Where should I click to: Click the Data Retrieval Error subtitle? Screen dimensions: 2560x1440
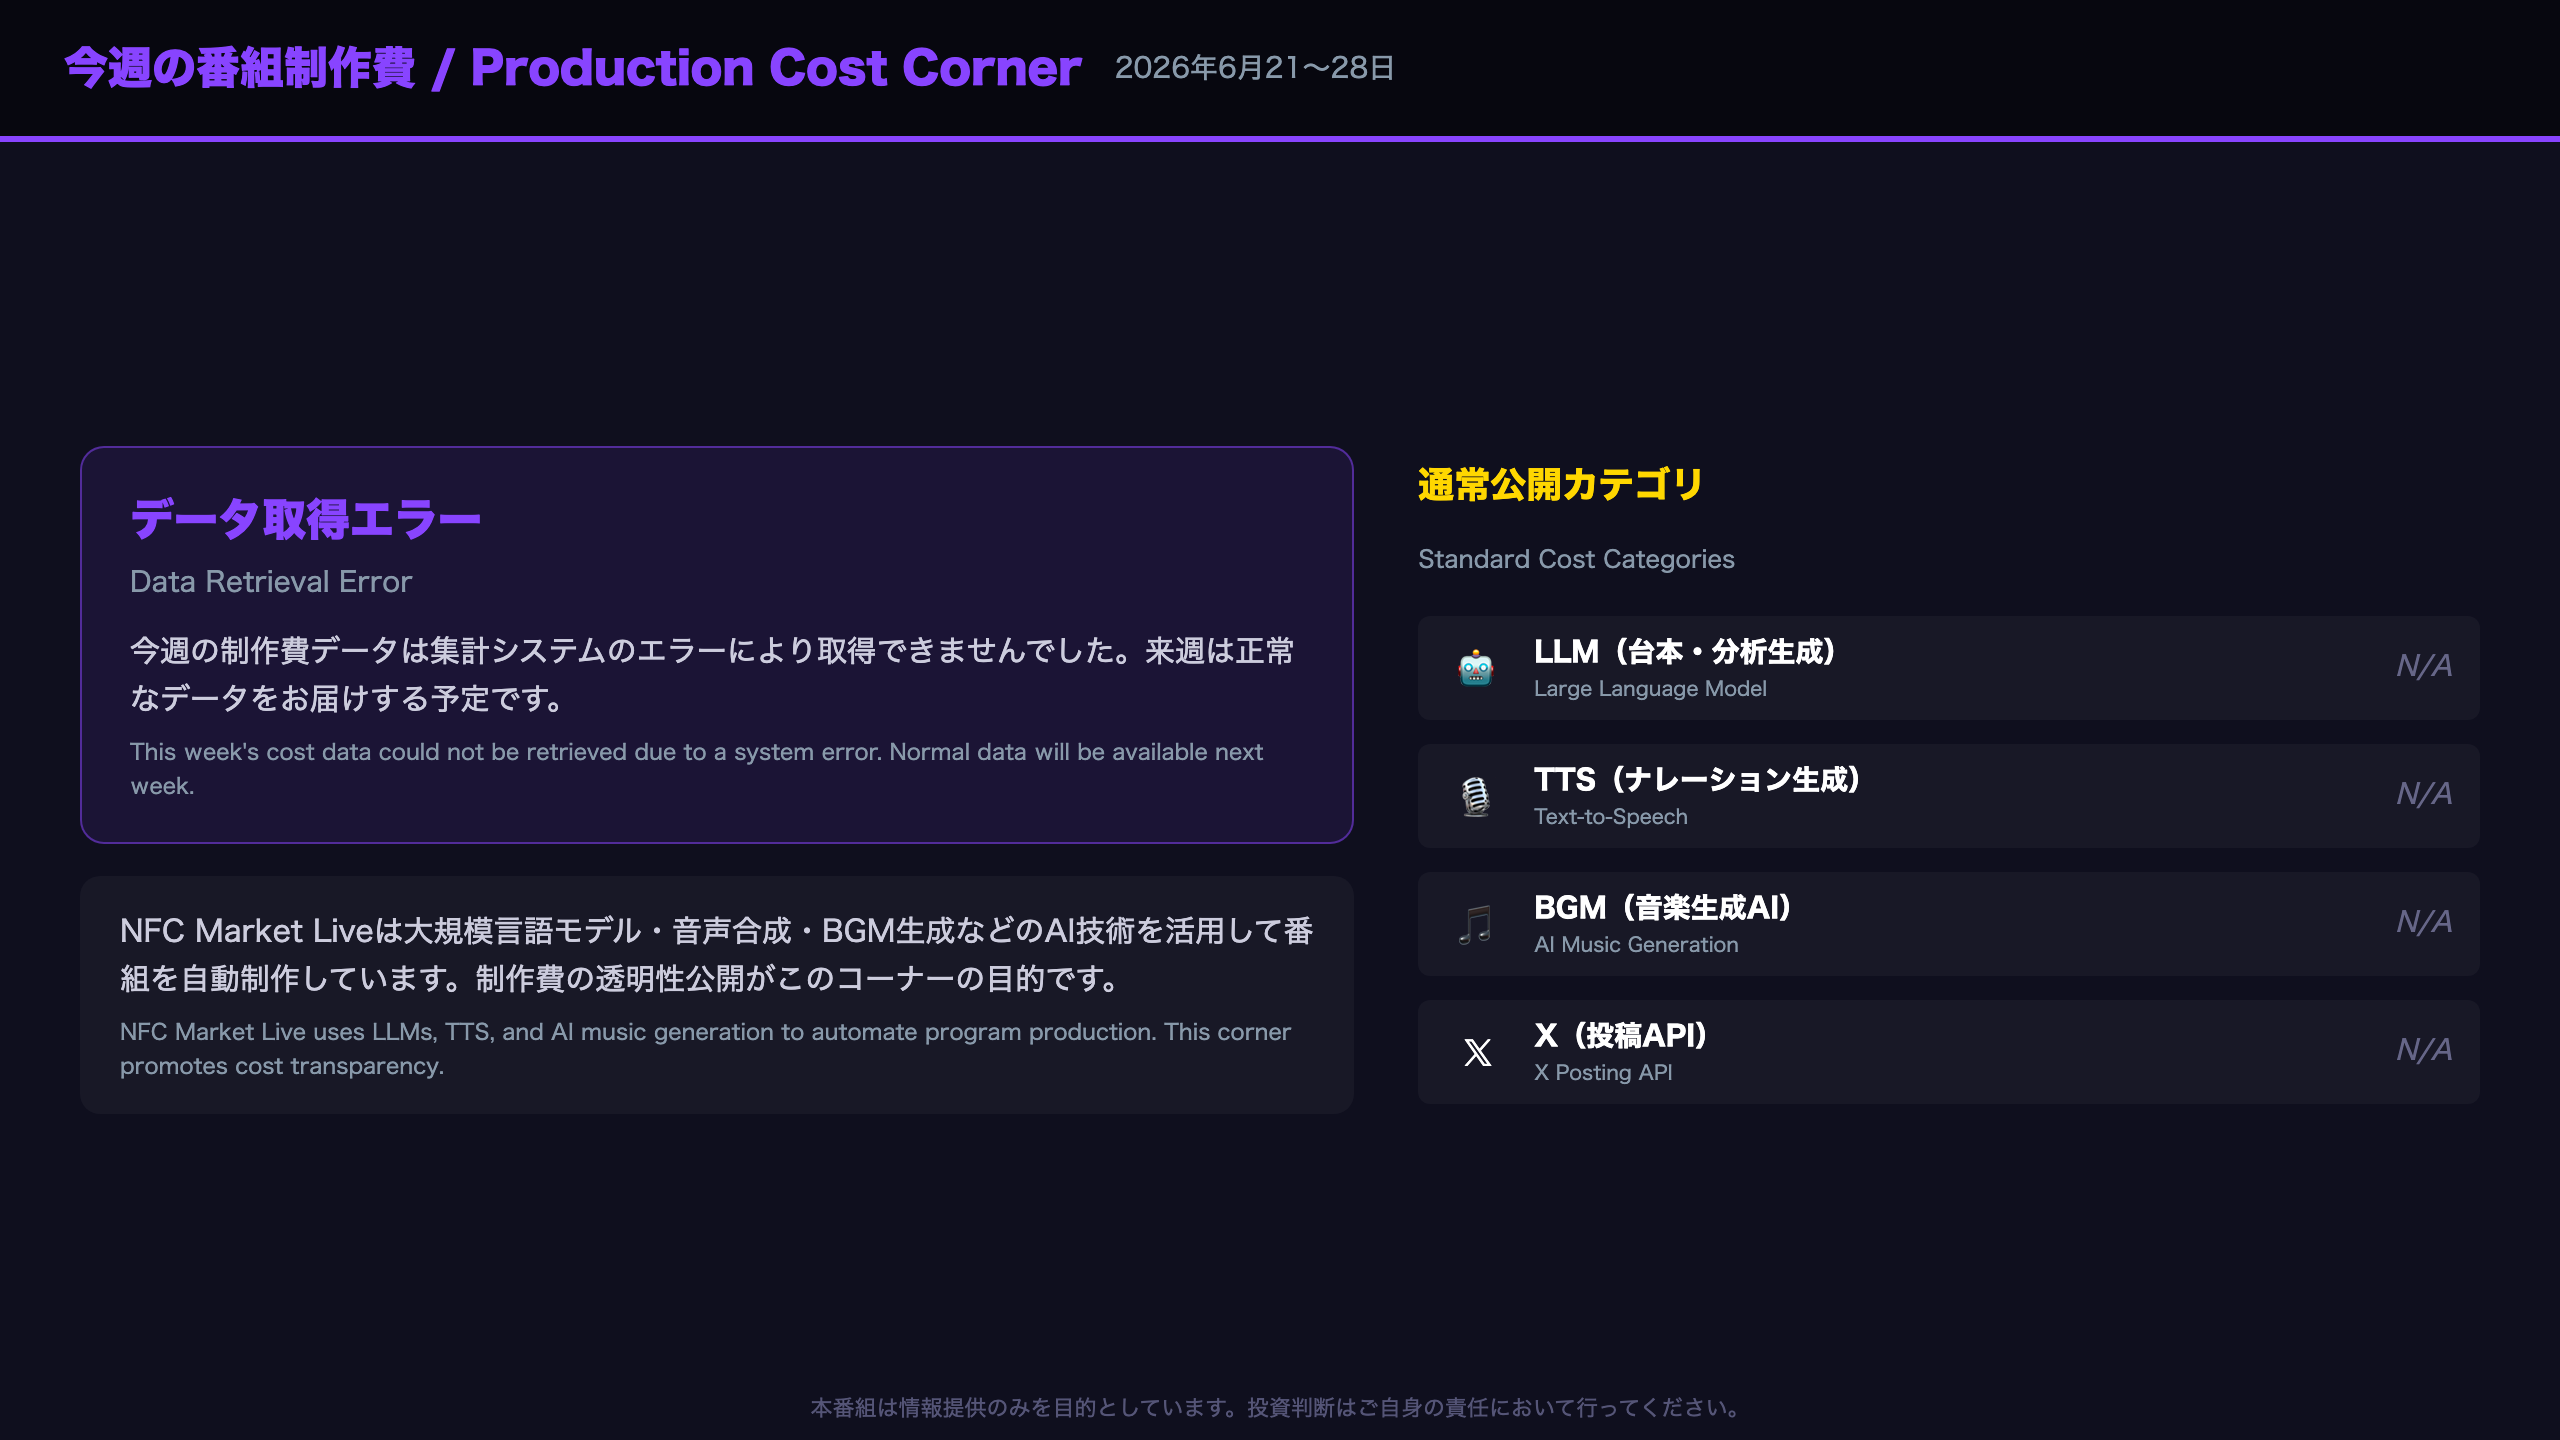click(x=271, y=582)
